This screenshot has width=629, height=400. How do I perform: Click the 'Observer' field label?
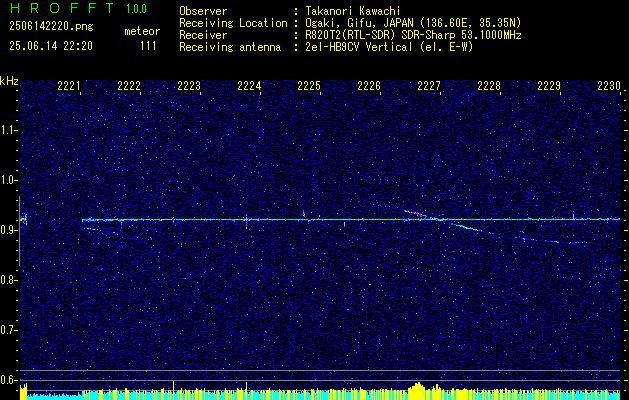coord(203,11)
